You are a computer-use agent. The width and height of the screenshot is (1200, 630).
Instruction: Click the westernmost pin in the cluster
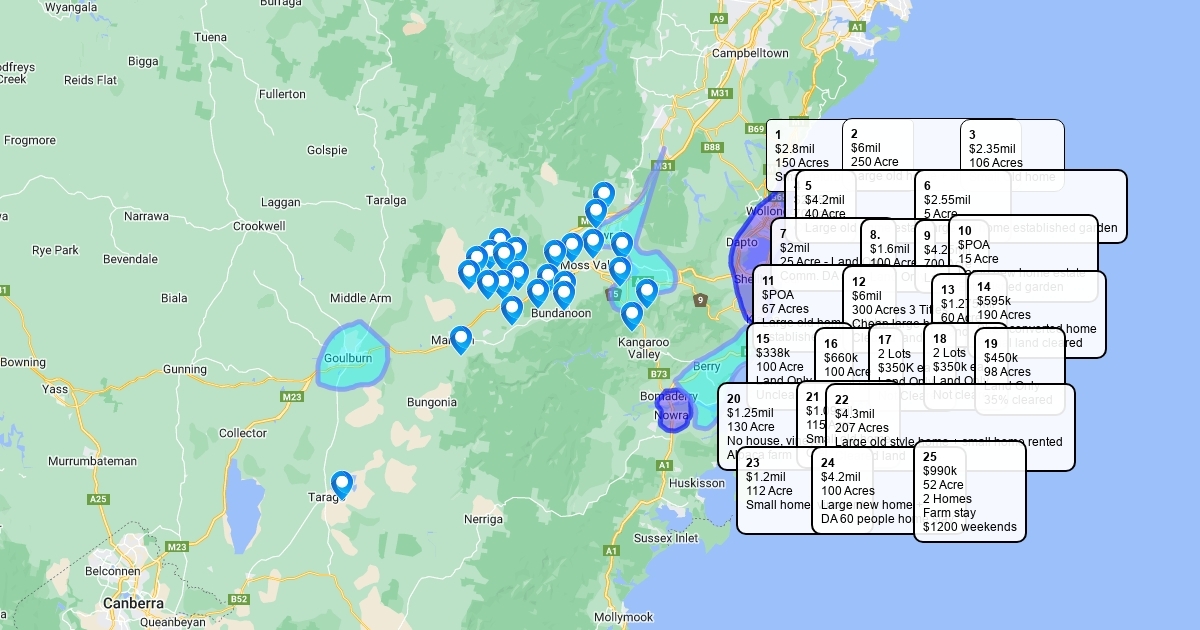pos(468,273)
